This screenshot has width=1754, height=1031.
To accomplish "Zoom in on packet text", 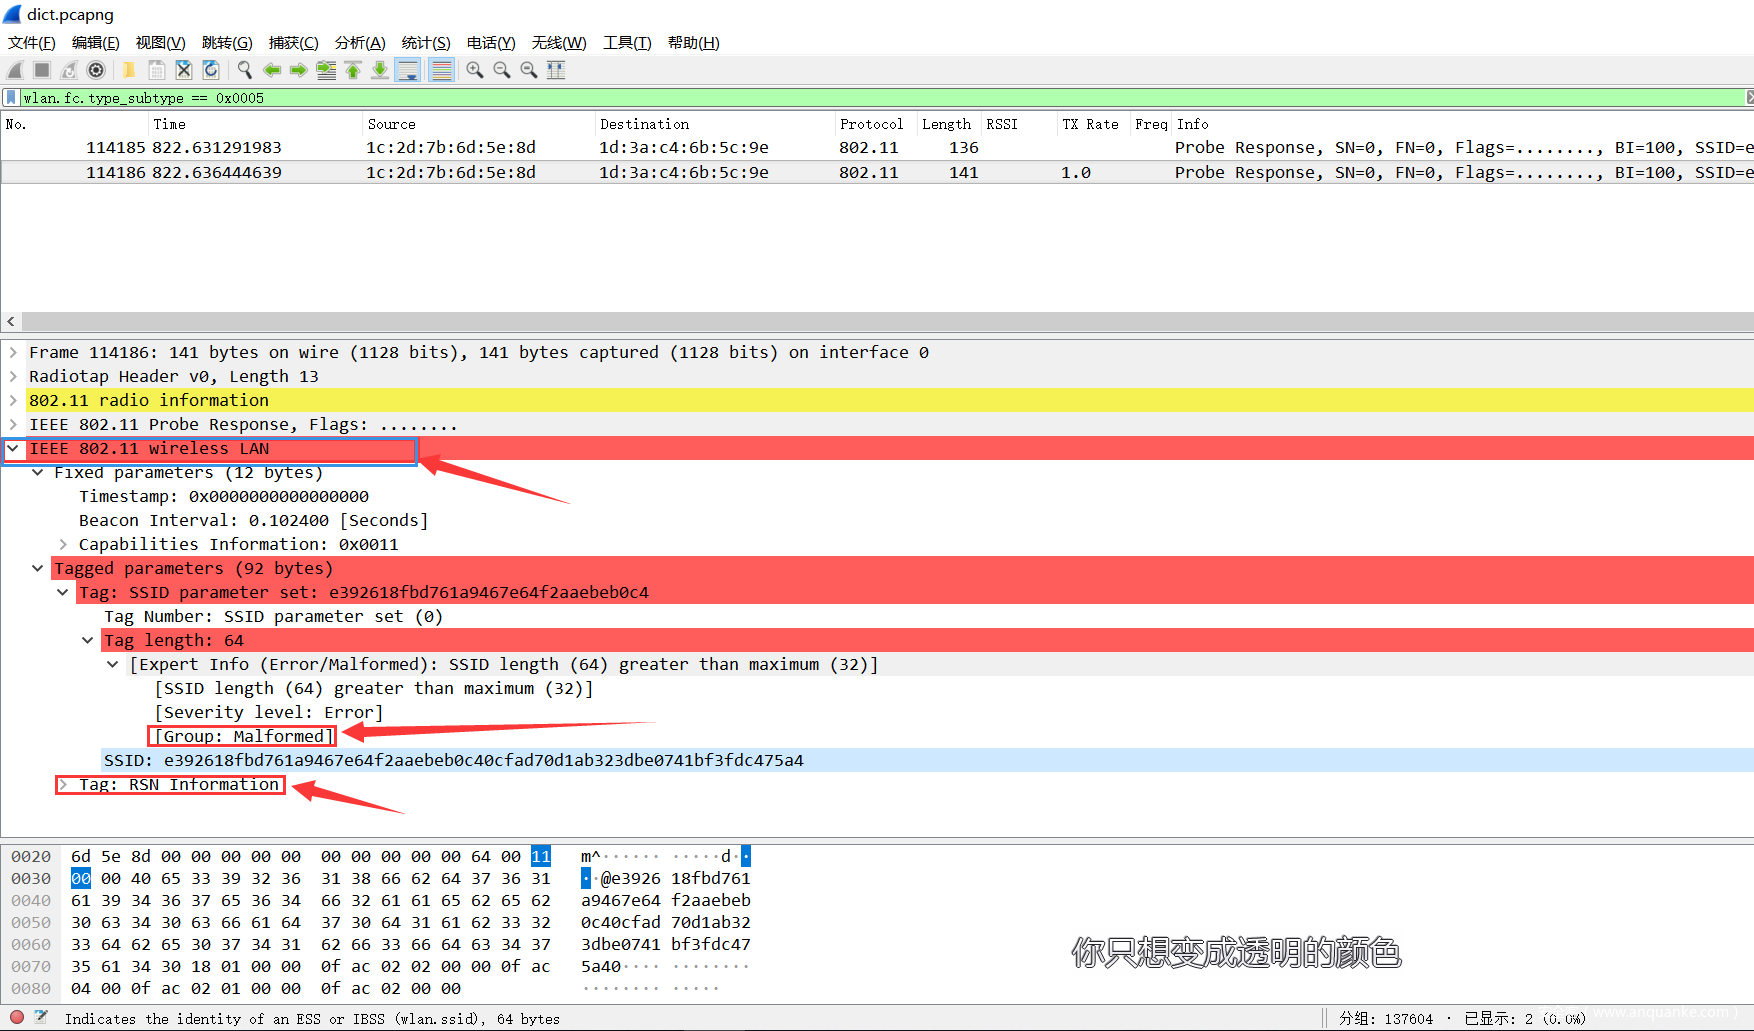I will [x=474, y=70].
